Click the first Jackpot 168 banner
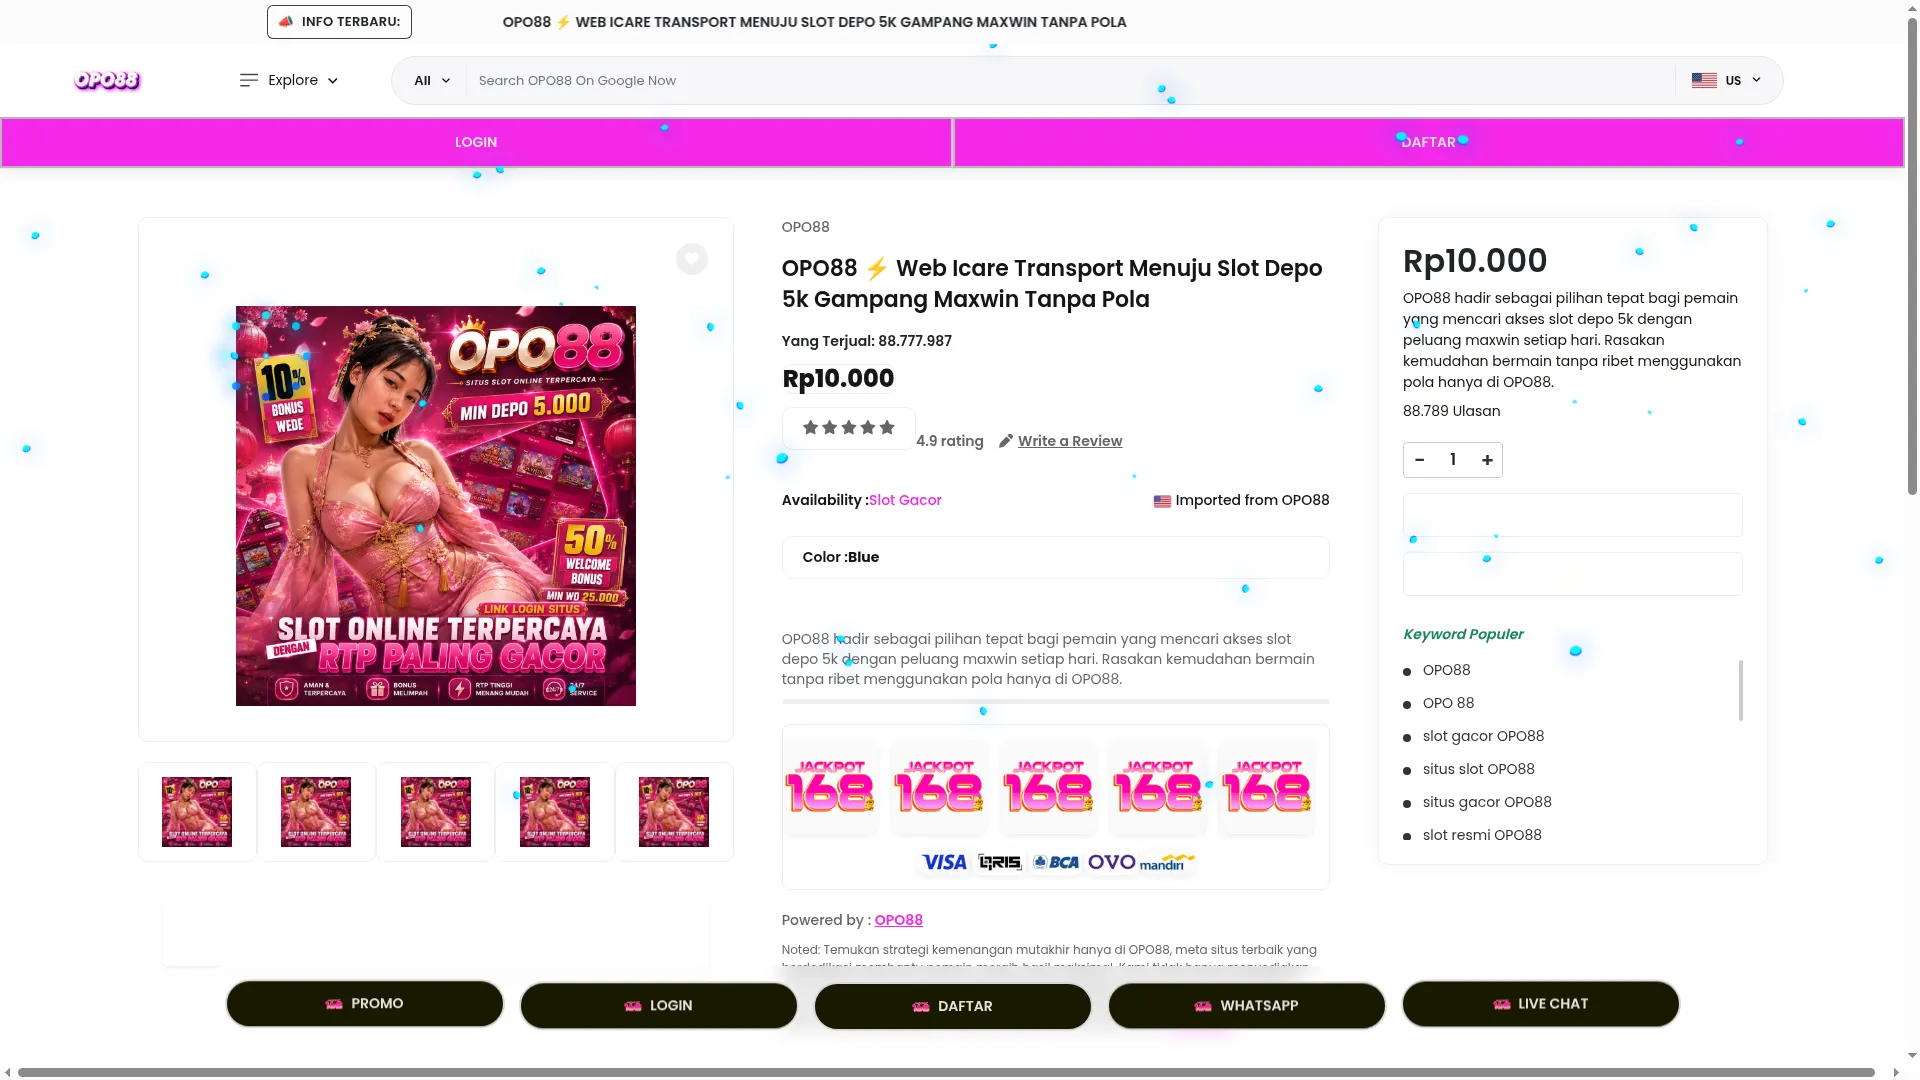 (830, 788)
